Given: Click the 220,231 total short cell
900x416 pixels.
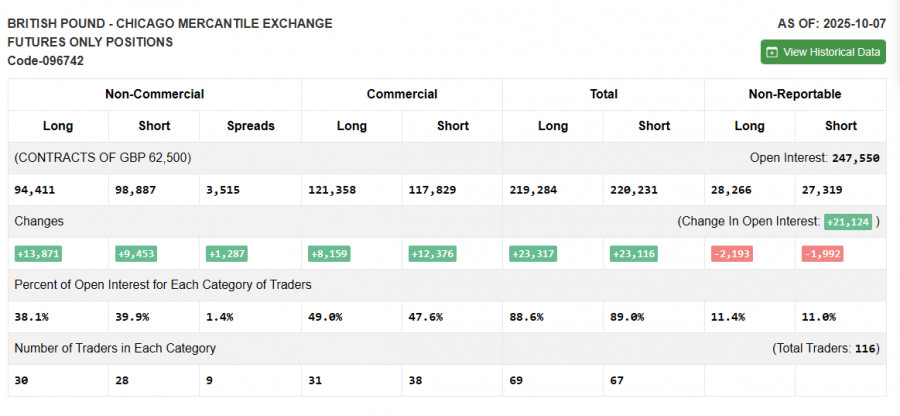Looking at the screenshot, I should [633, 189].
